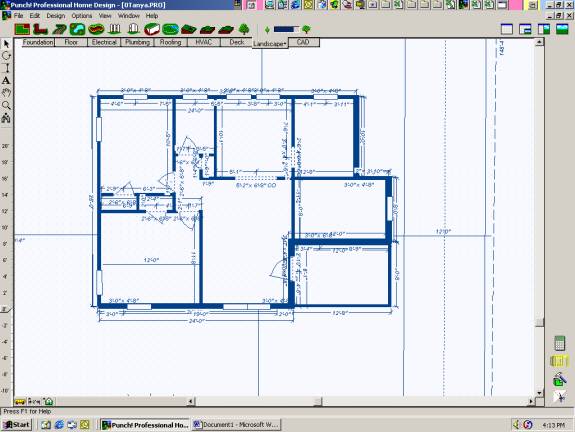Image resolution: width=575 pixels, height=432 pixels.
Task: Toggle the single plan view icon
Action: click(x=507, y=29)
